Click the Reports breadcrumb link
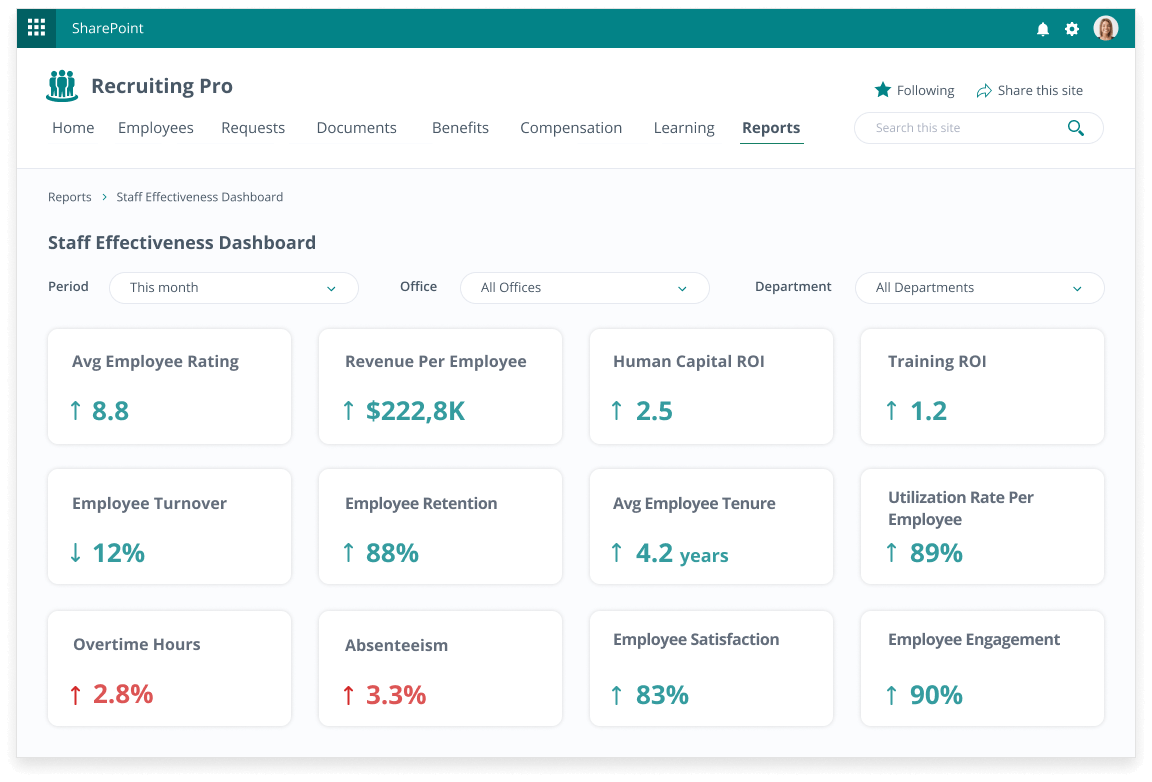 70,197
